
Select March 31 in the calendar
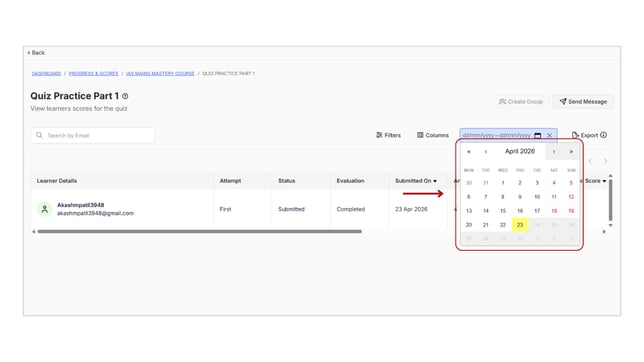pos(486,183)
